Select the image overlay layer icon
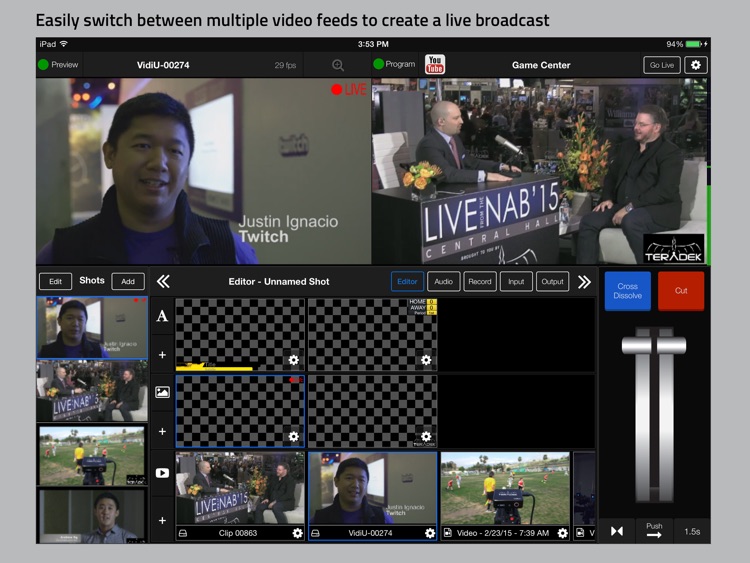This screenshot has width=750, height=563. [x=162, y=392]
